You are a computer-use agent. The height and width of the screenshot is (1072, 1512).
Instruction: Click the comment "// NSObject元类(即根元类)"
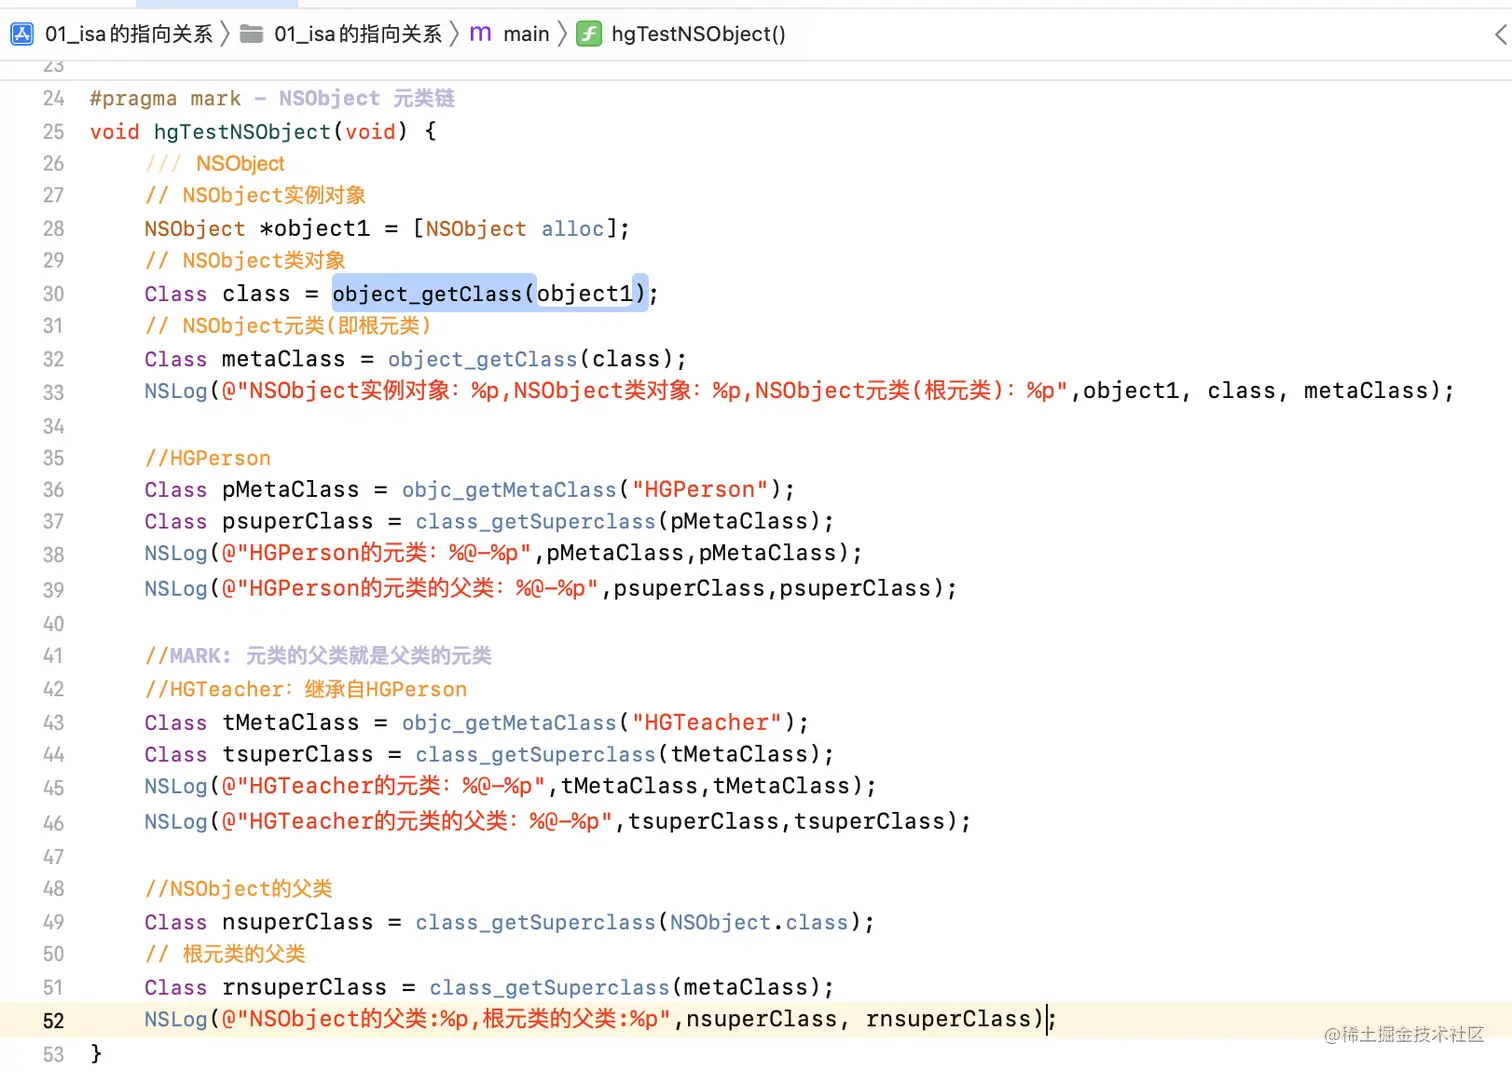click(288, 325)
